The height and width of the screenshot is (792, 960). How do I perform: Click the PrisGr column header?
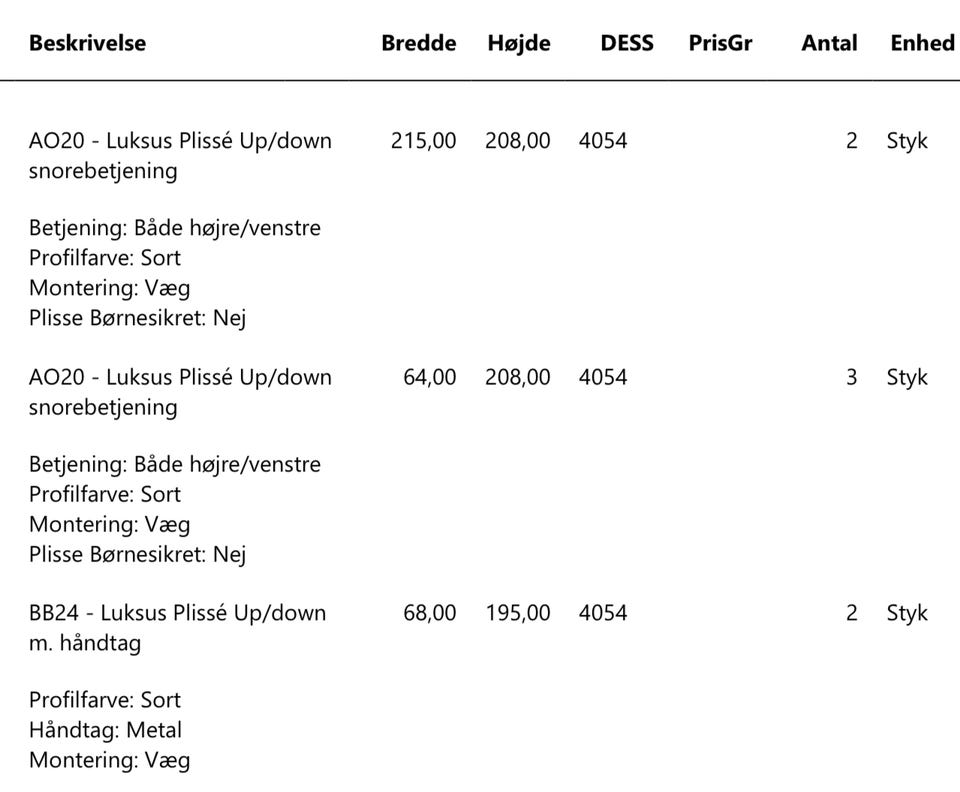(720, 43)
